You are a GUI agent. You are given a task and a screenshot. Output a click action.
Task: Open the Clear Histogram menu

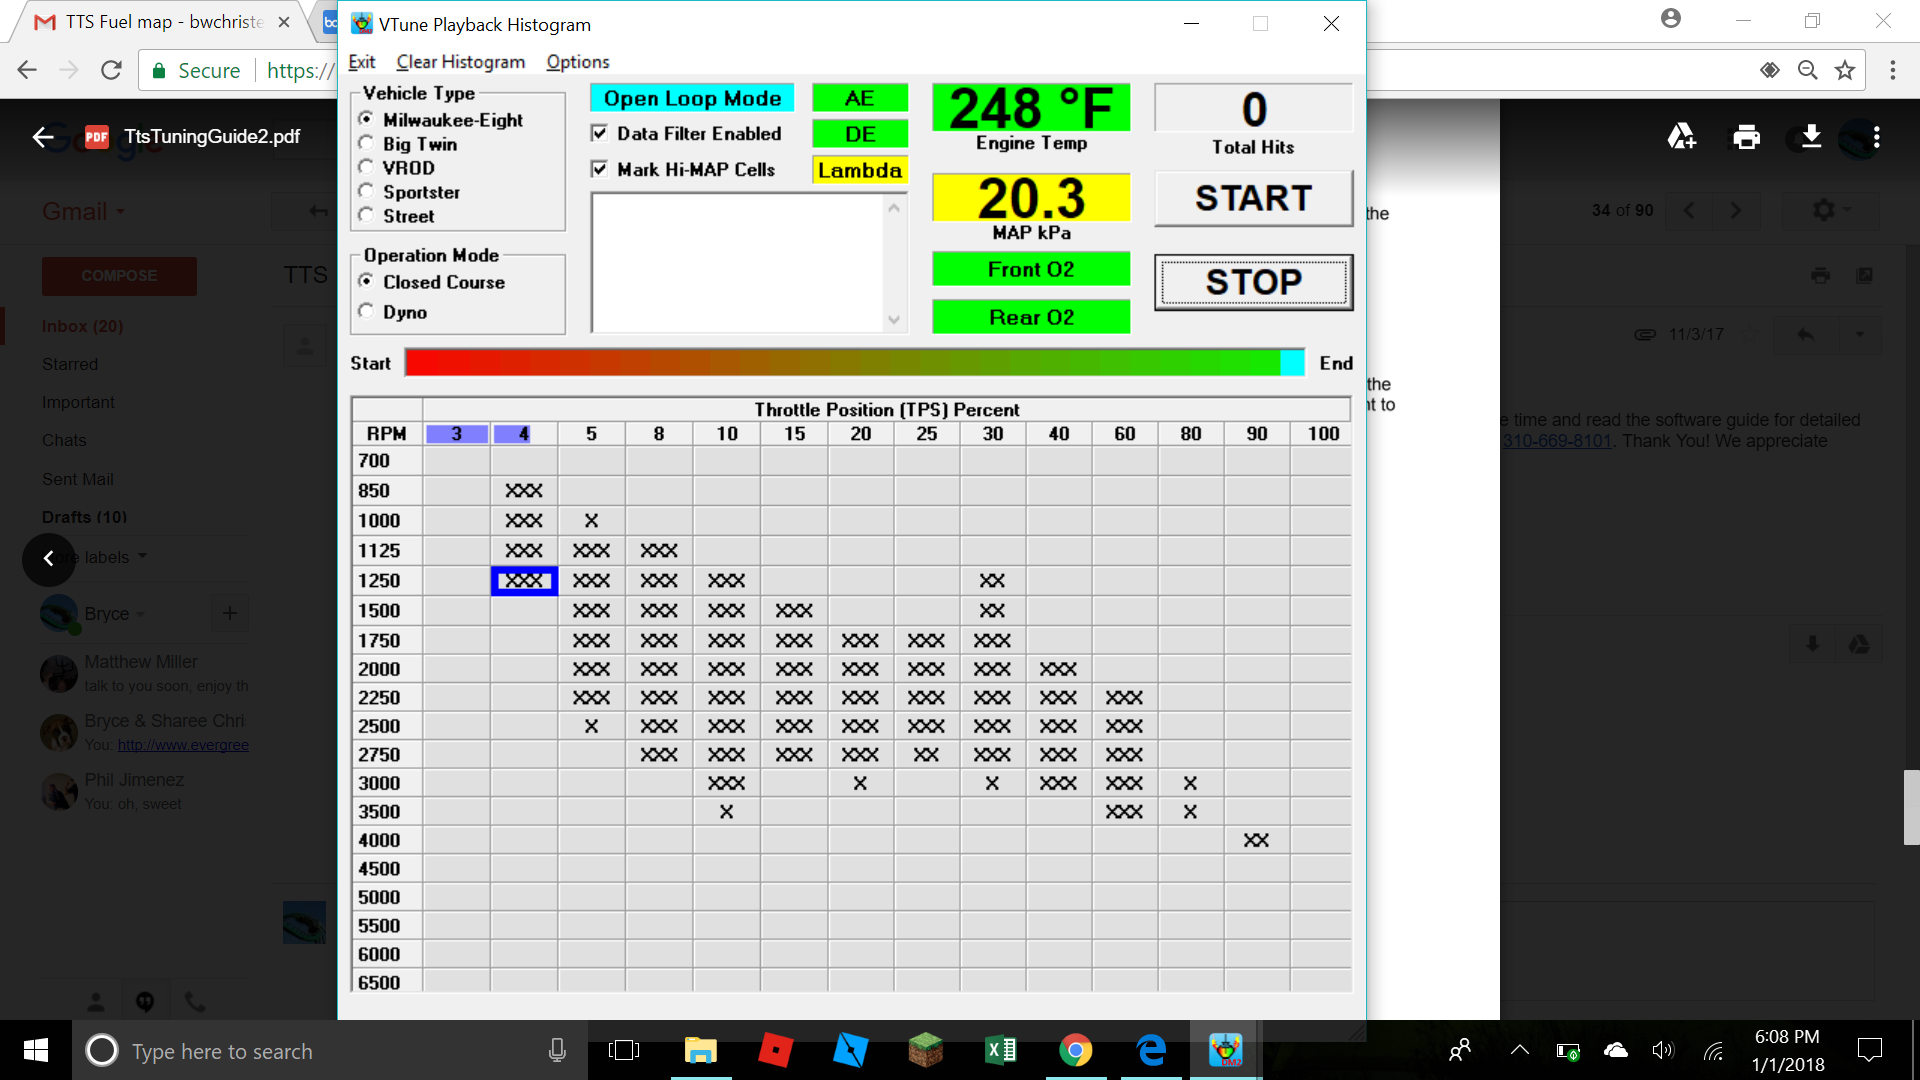[x=460, y=62]
